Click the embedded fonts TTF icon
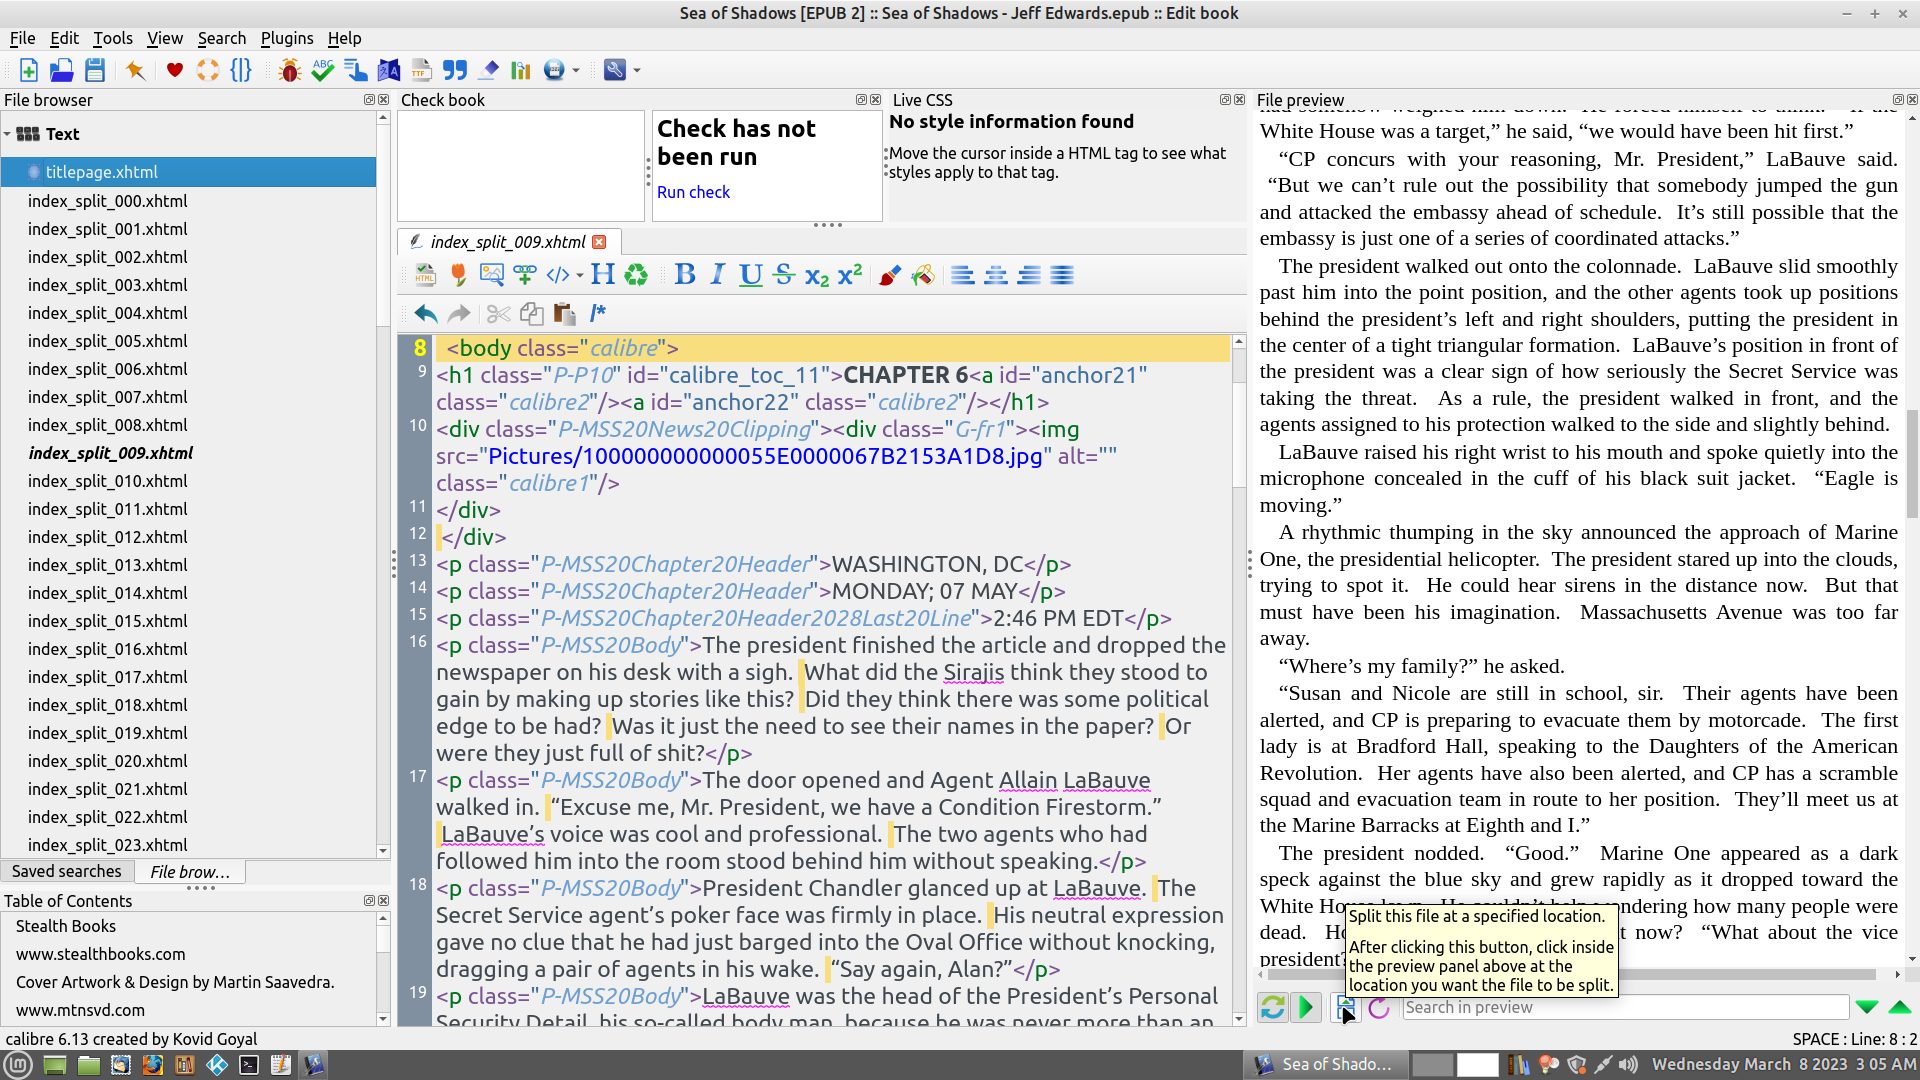The height and width of the screenshot is (1080, 1920). (x=421, y=70)
